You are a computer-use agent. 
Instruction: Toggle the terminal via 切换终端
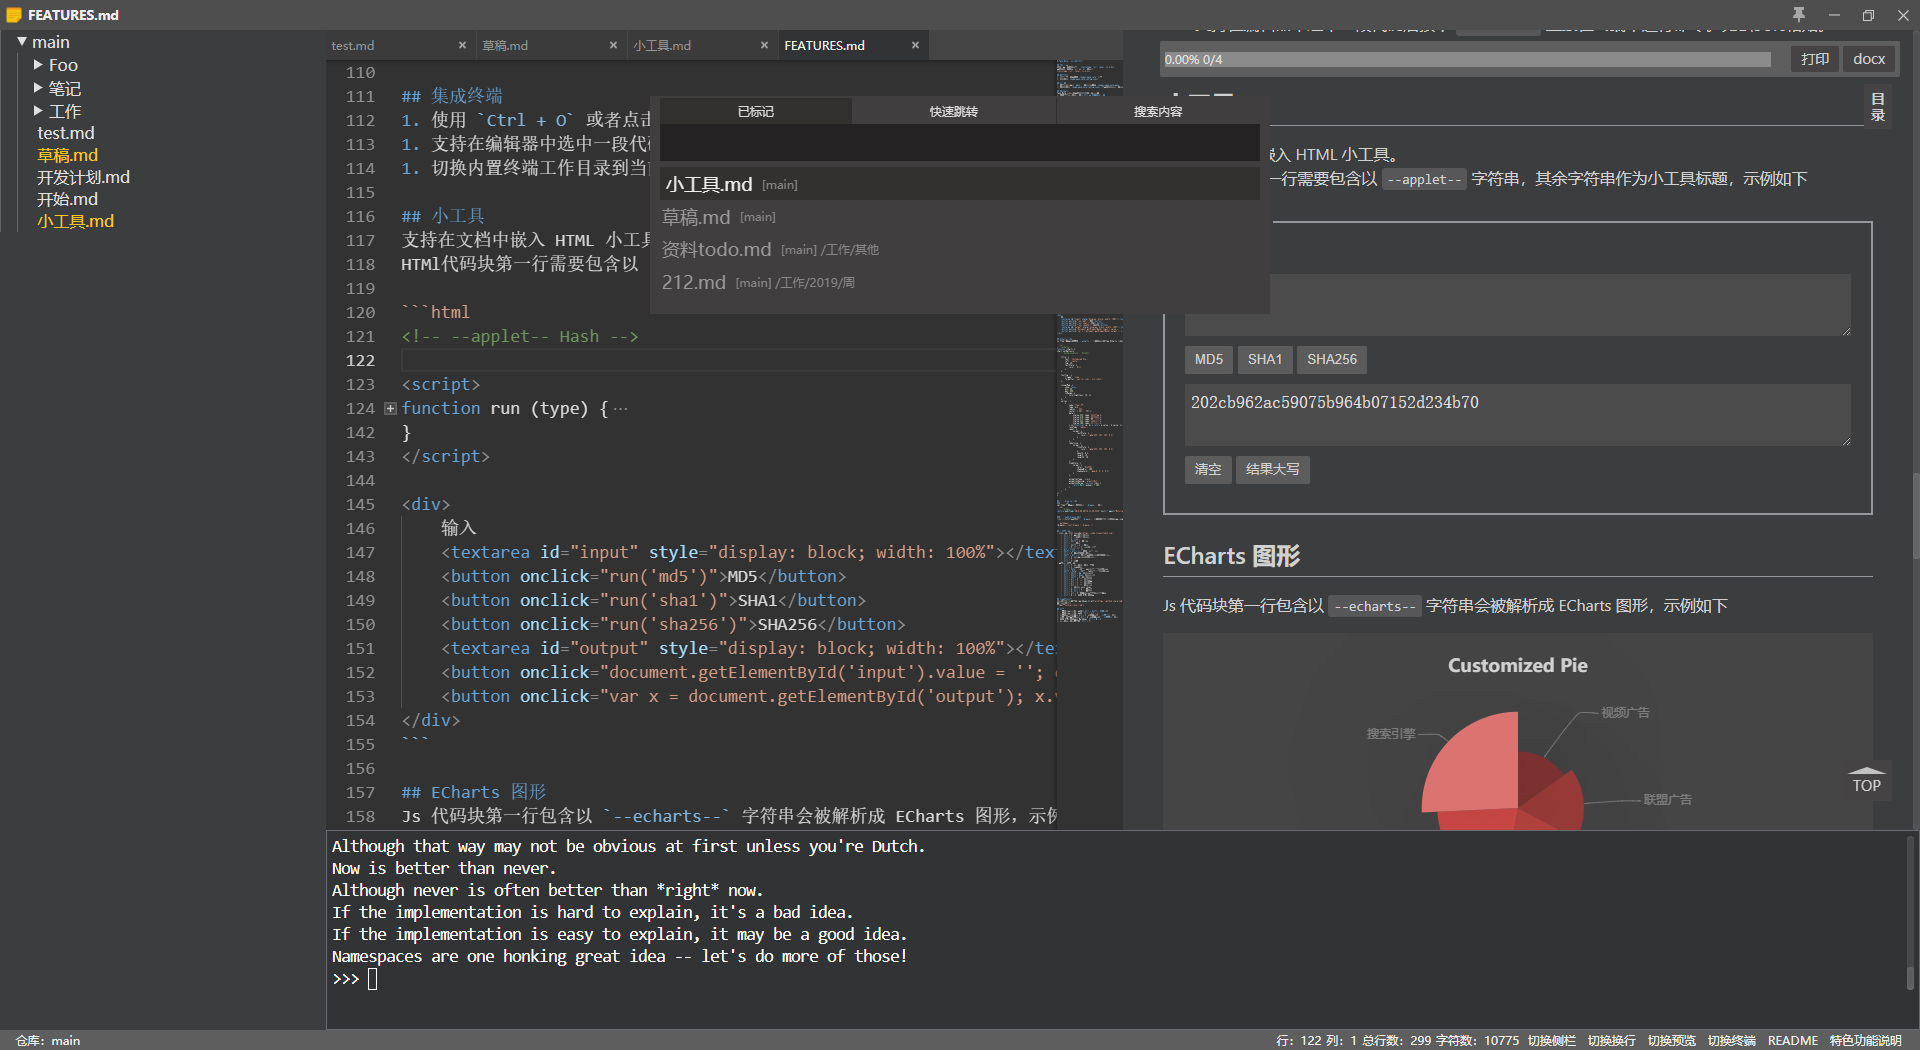(1731, 1040)
